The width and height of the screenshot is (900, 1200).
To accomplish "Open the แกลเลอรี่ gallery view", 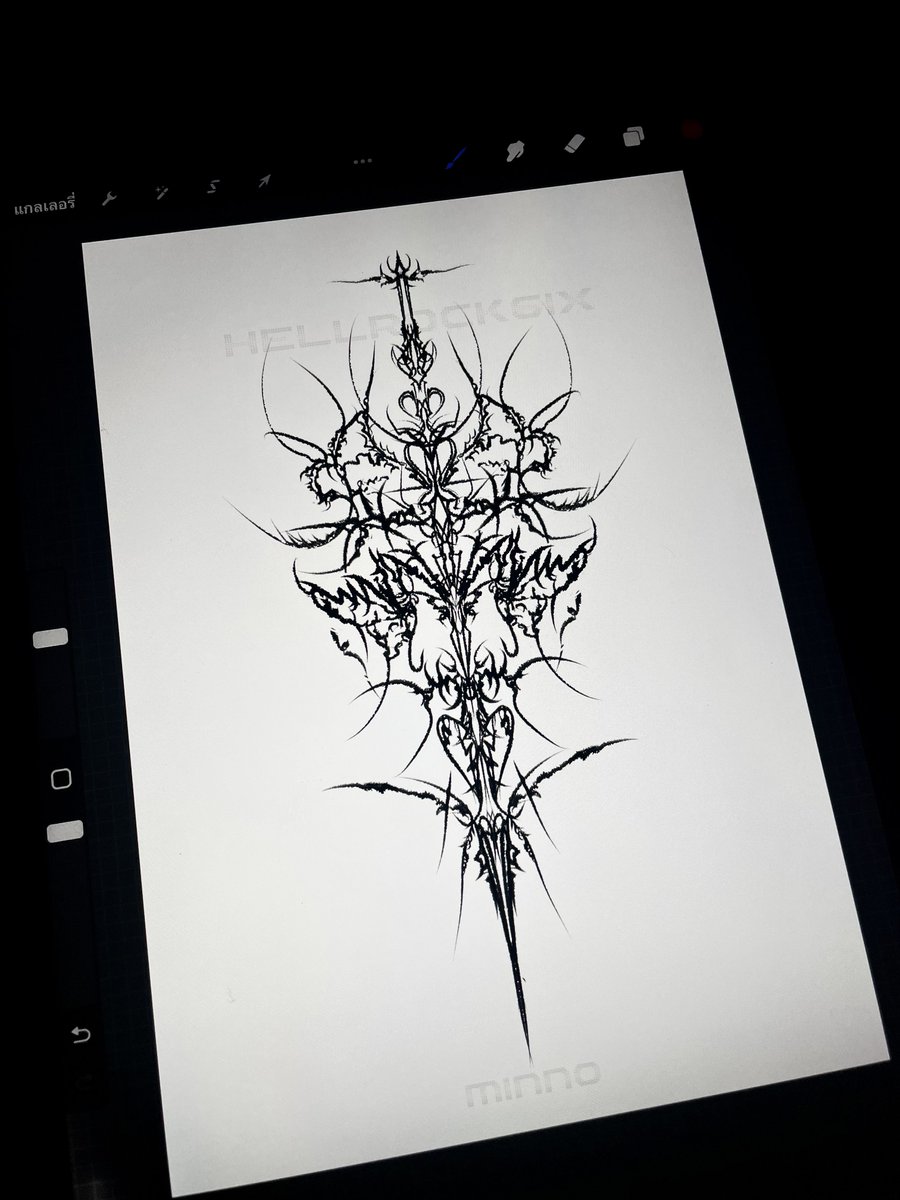I will (x=46, y=208).
